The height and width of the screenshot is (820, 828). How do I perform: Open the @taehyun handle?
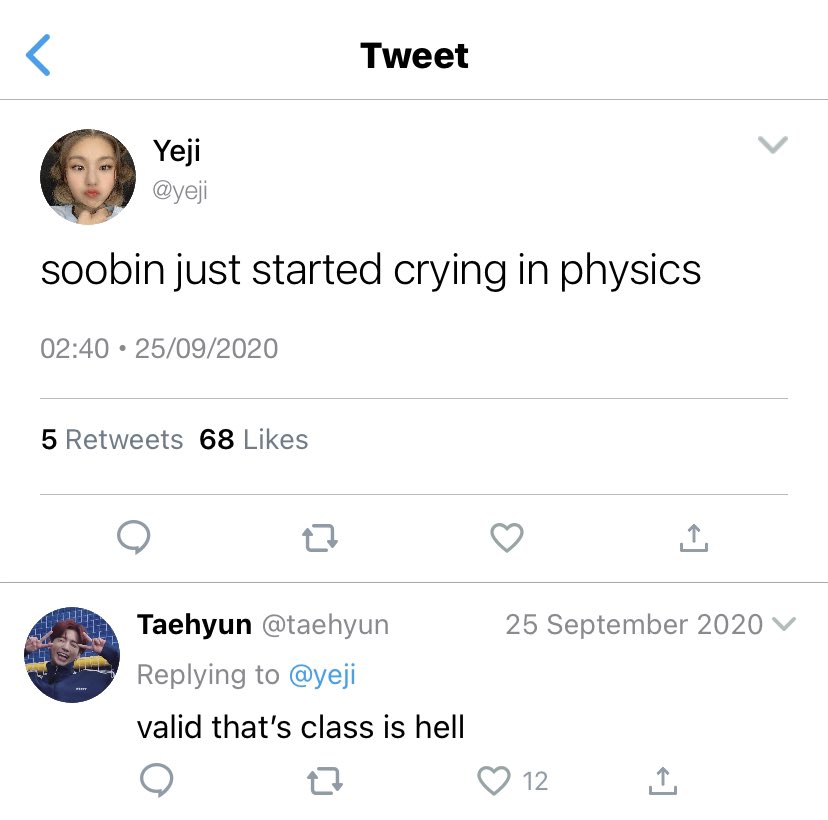click(x=325, y=625)
